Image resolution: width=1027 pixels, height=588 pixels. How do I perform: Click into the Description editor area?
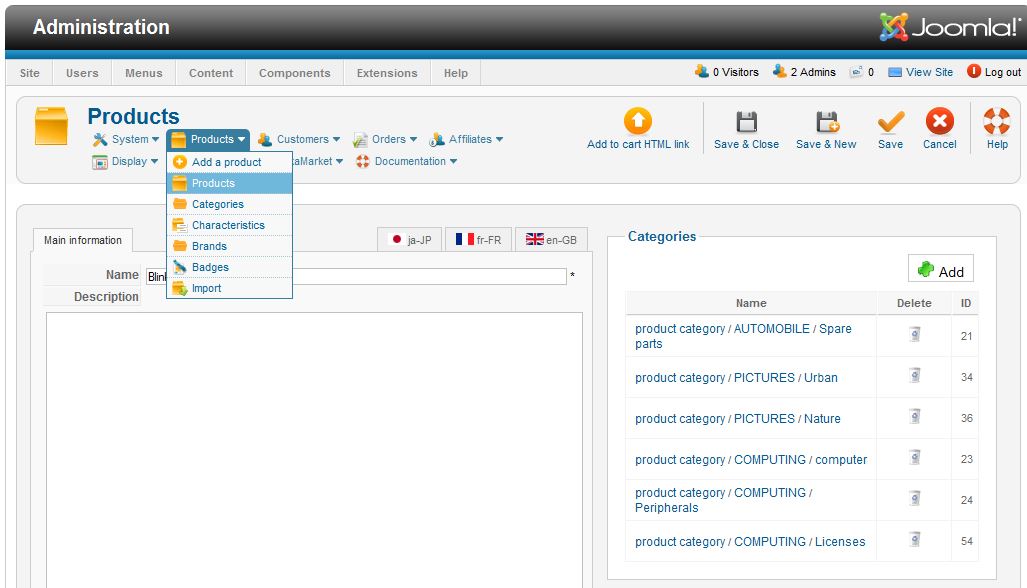click(314, 450)
